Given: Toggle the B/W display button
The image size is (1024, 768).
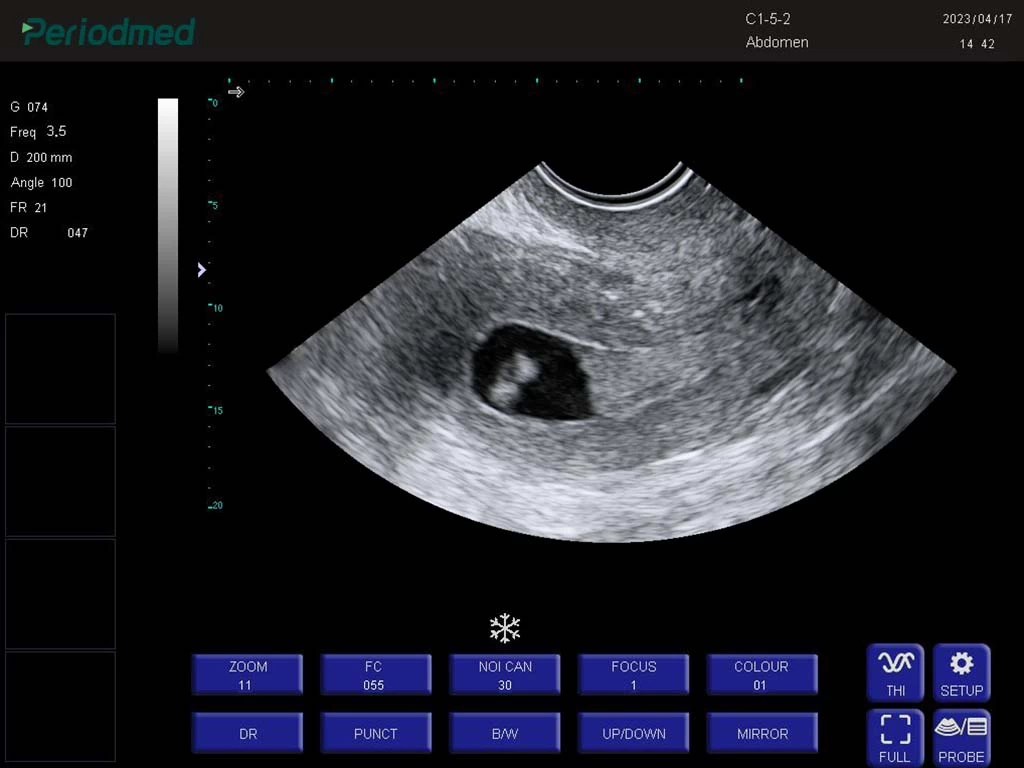Looking at the screenshot, I should point(504,733).
